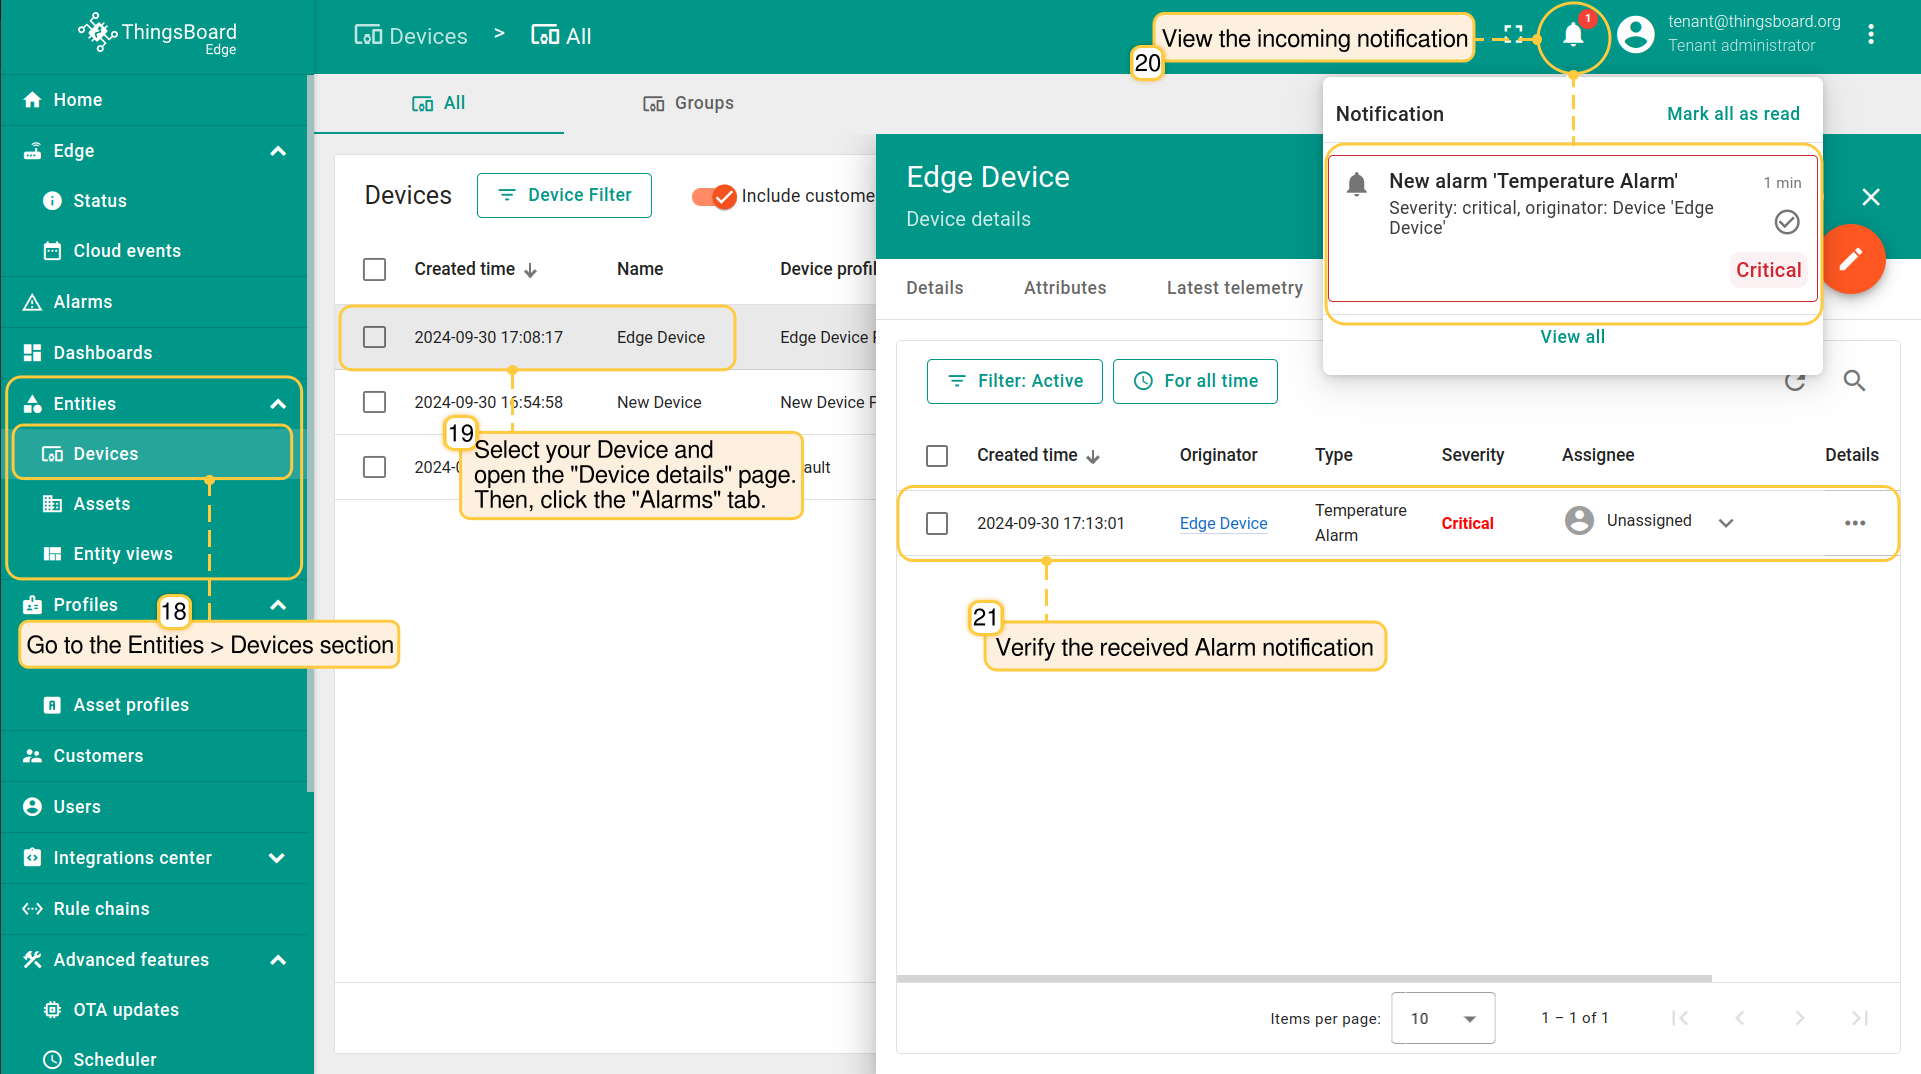
Task: Click the Device Filter button
Action: 564,195
